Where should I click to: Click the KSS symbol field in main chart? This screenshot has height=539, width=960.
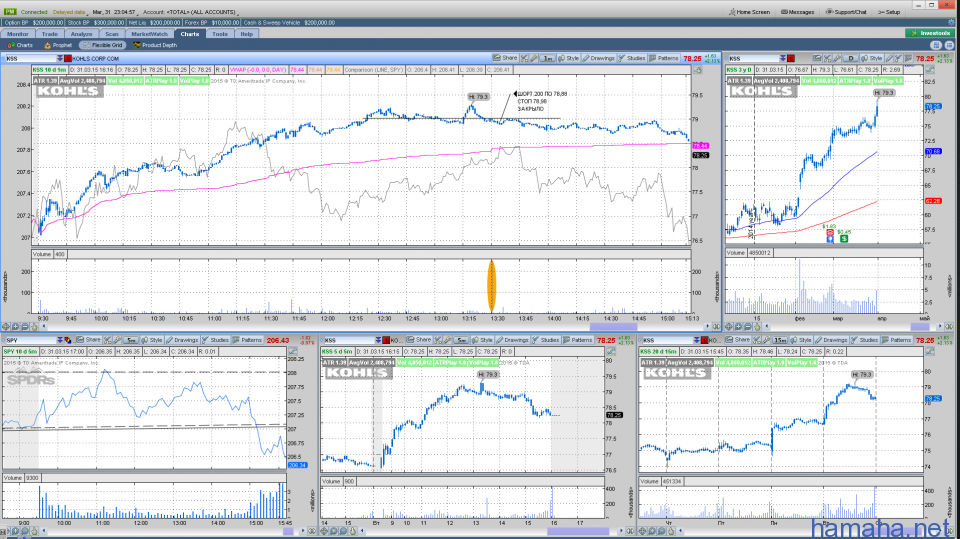coord(31,58)
